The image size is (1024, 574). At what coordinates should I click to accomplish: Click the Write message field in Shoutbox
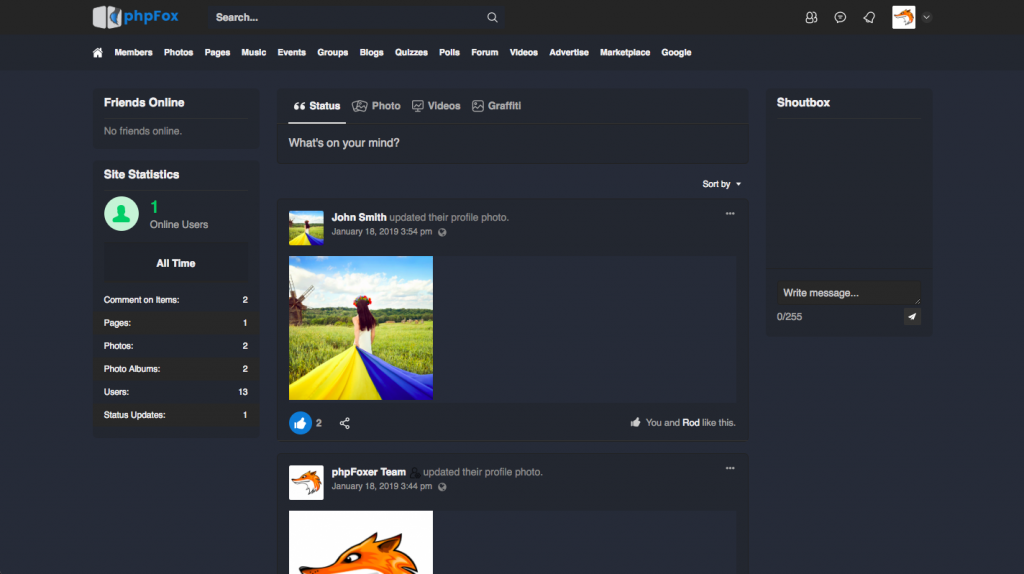click(x=849, y=293)
